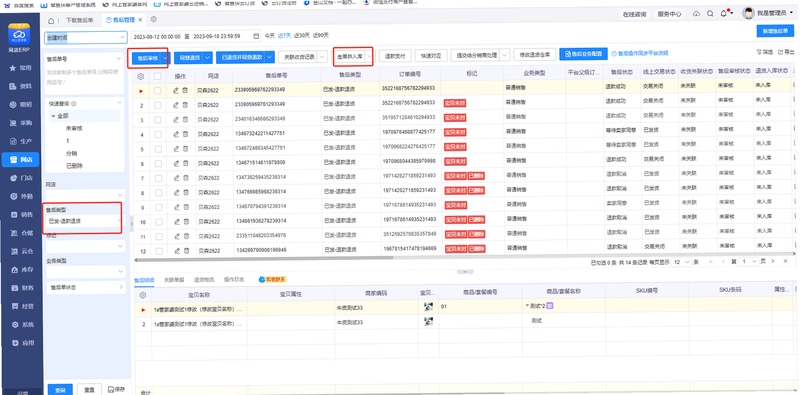Open 门店 store section in sidebar
The height and width of the screenshot is (395, 800).
[21, 178]
